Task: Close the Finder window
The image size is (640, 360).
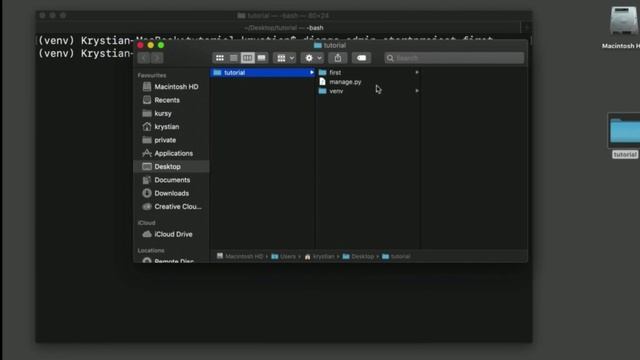Action: point(140,45)
